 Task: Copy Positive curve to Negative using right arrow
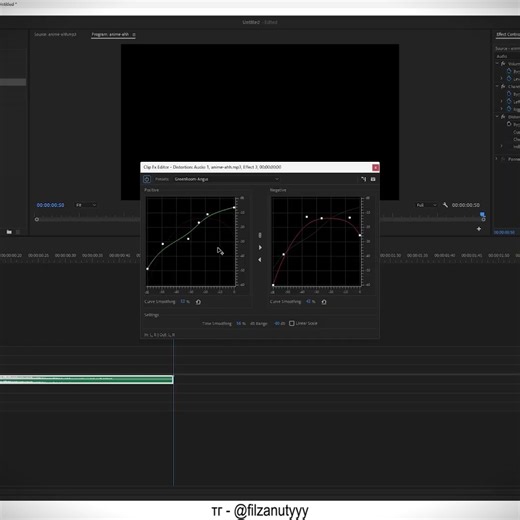tap(260, 248)
